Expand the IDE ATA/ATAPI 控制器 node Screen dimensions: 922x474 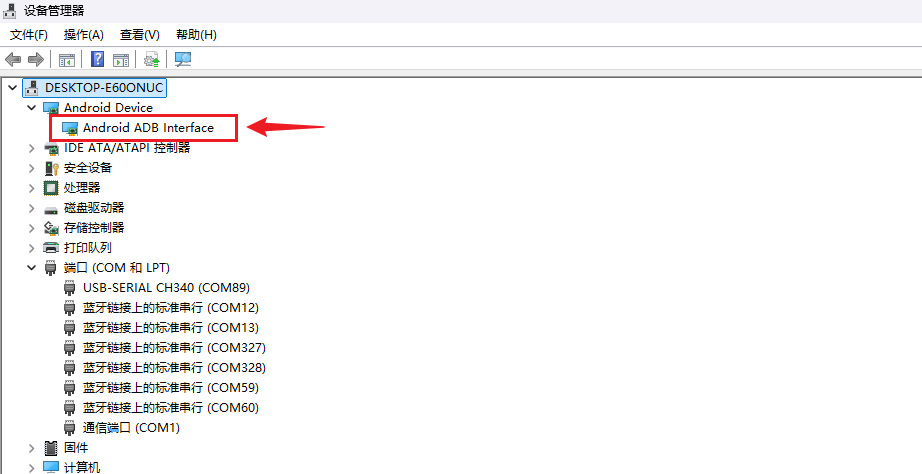(x=31, y=148)
